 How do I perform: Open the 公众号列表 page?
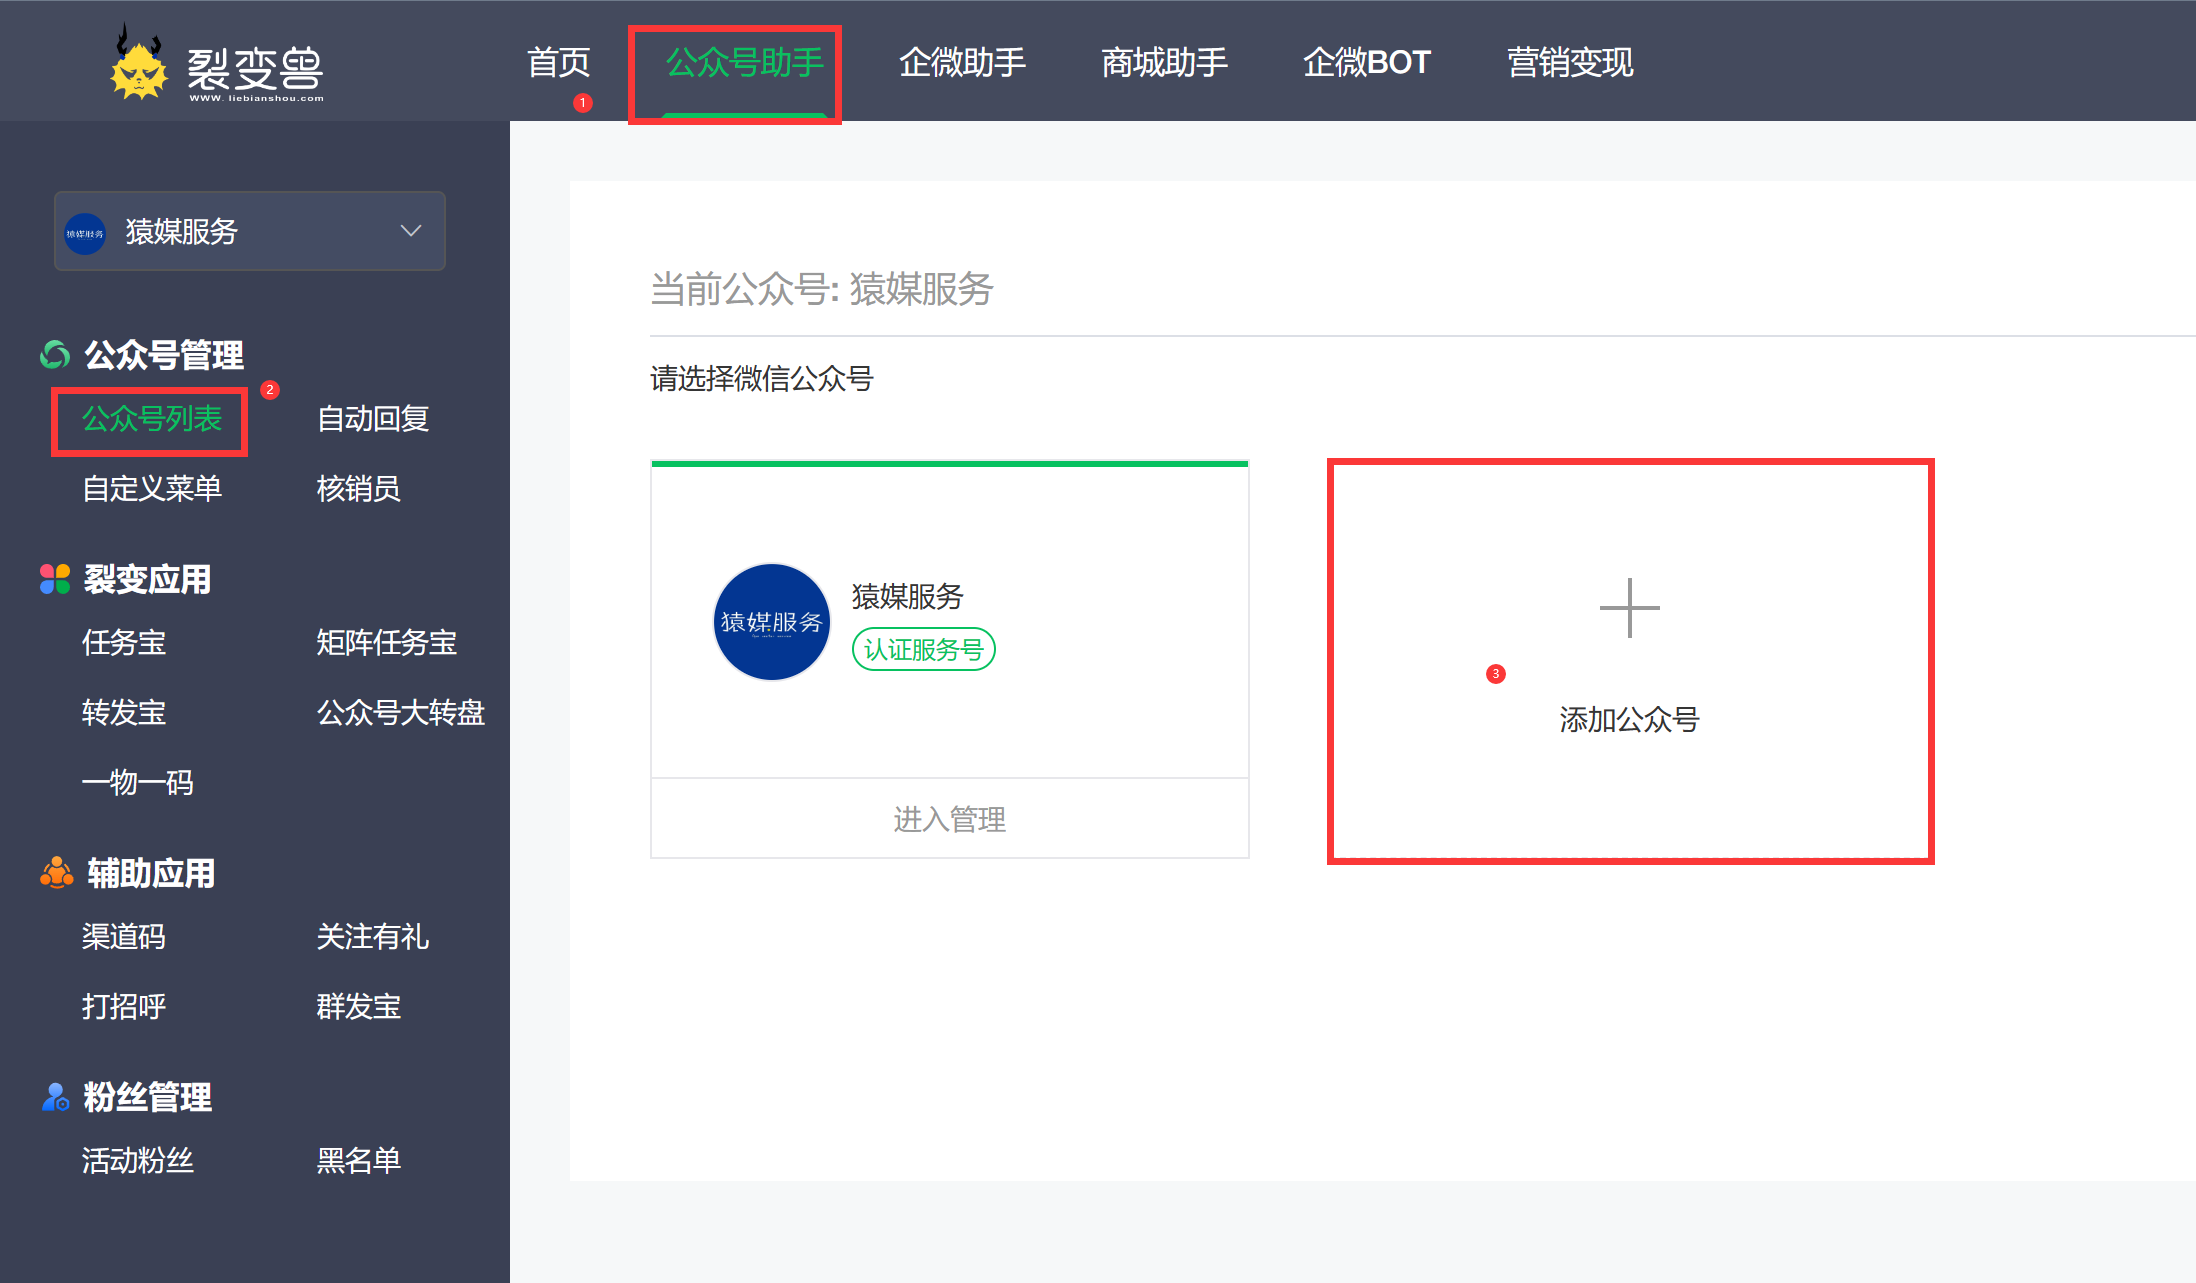click(152, 420)
